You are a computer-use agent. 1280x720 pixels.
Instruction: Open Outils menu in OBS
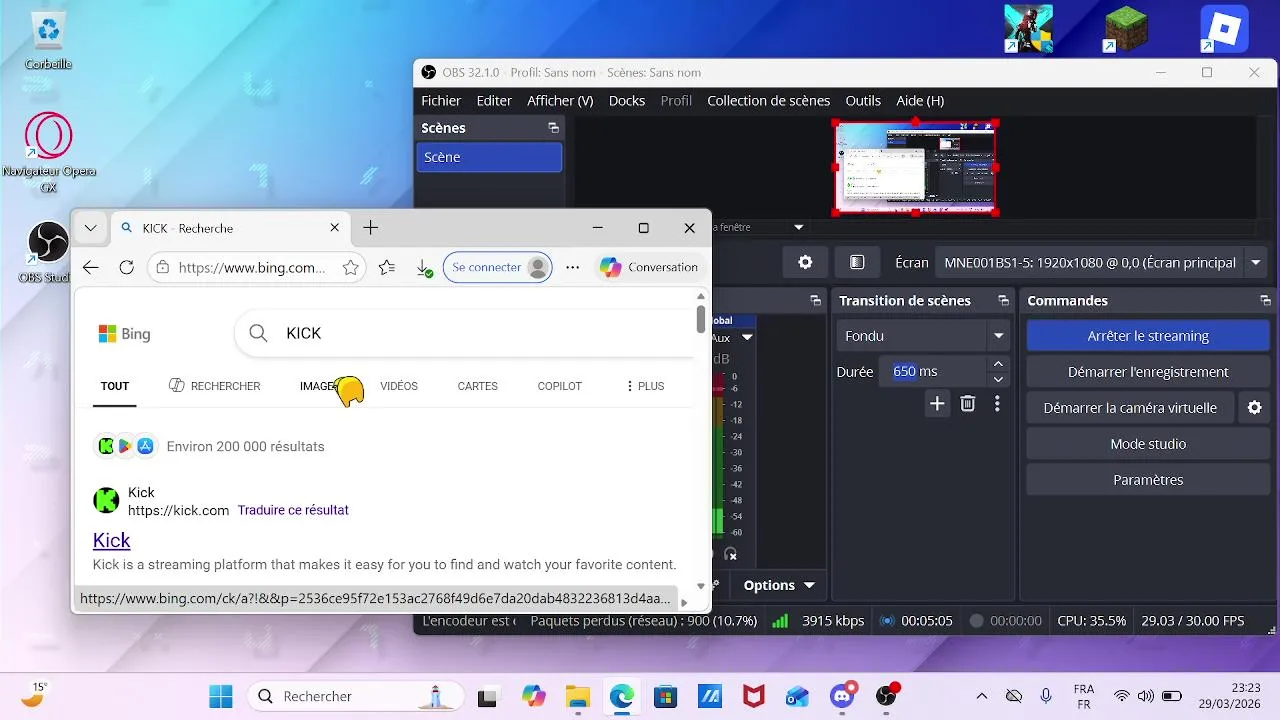pos(863,100)
